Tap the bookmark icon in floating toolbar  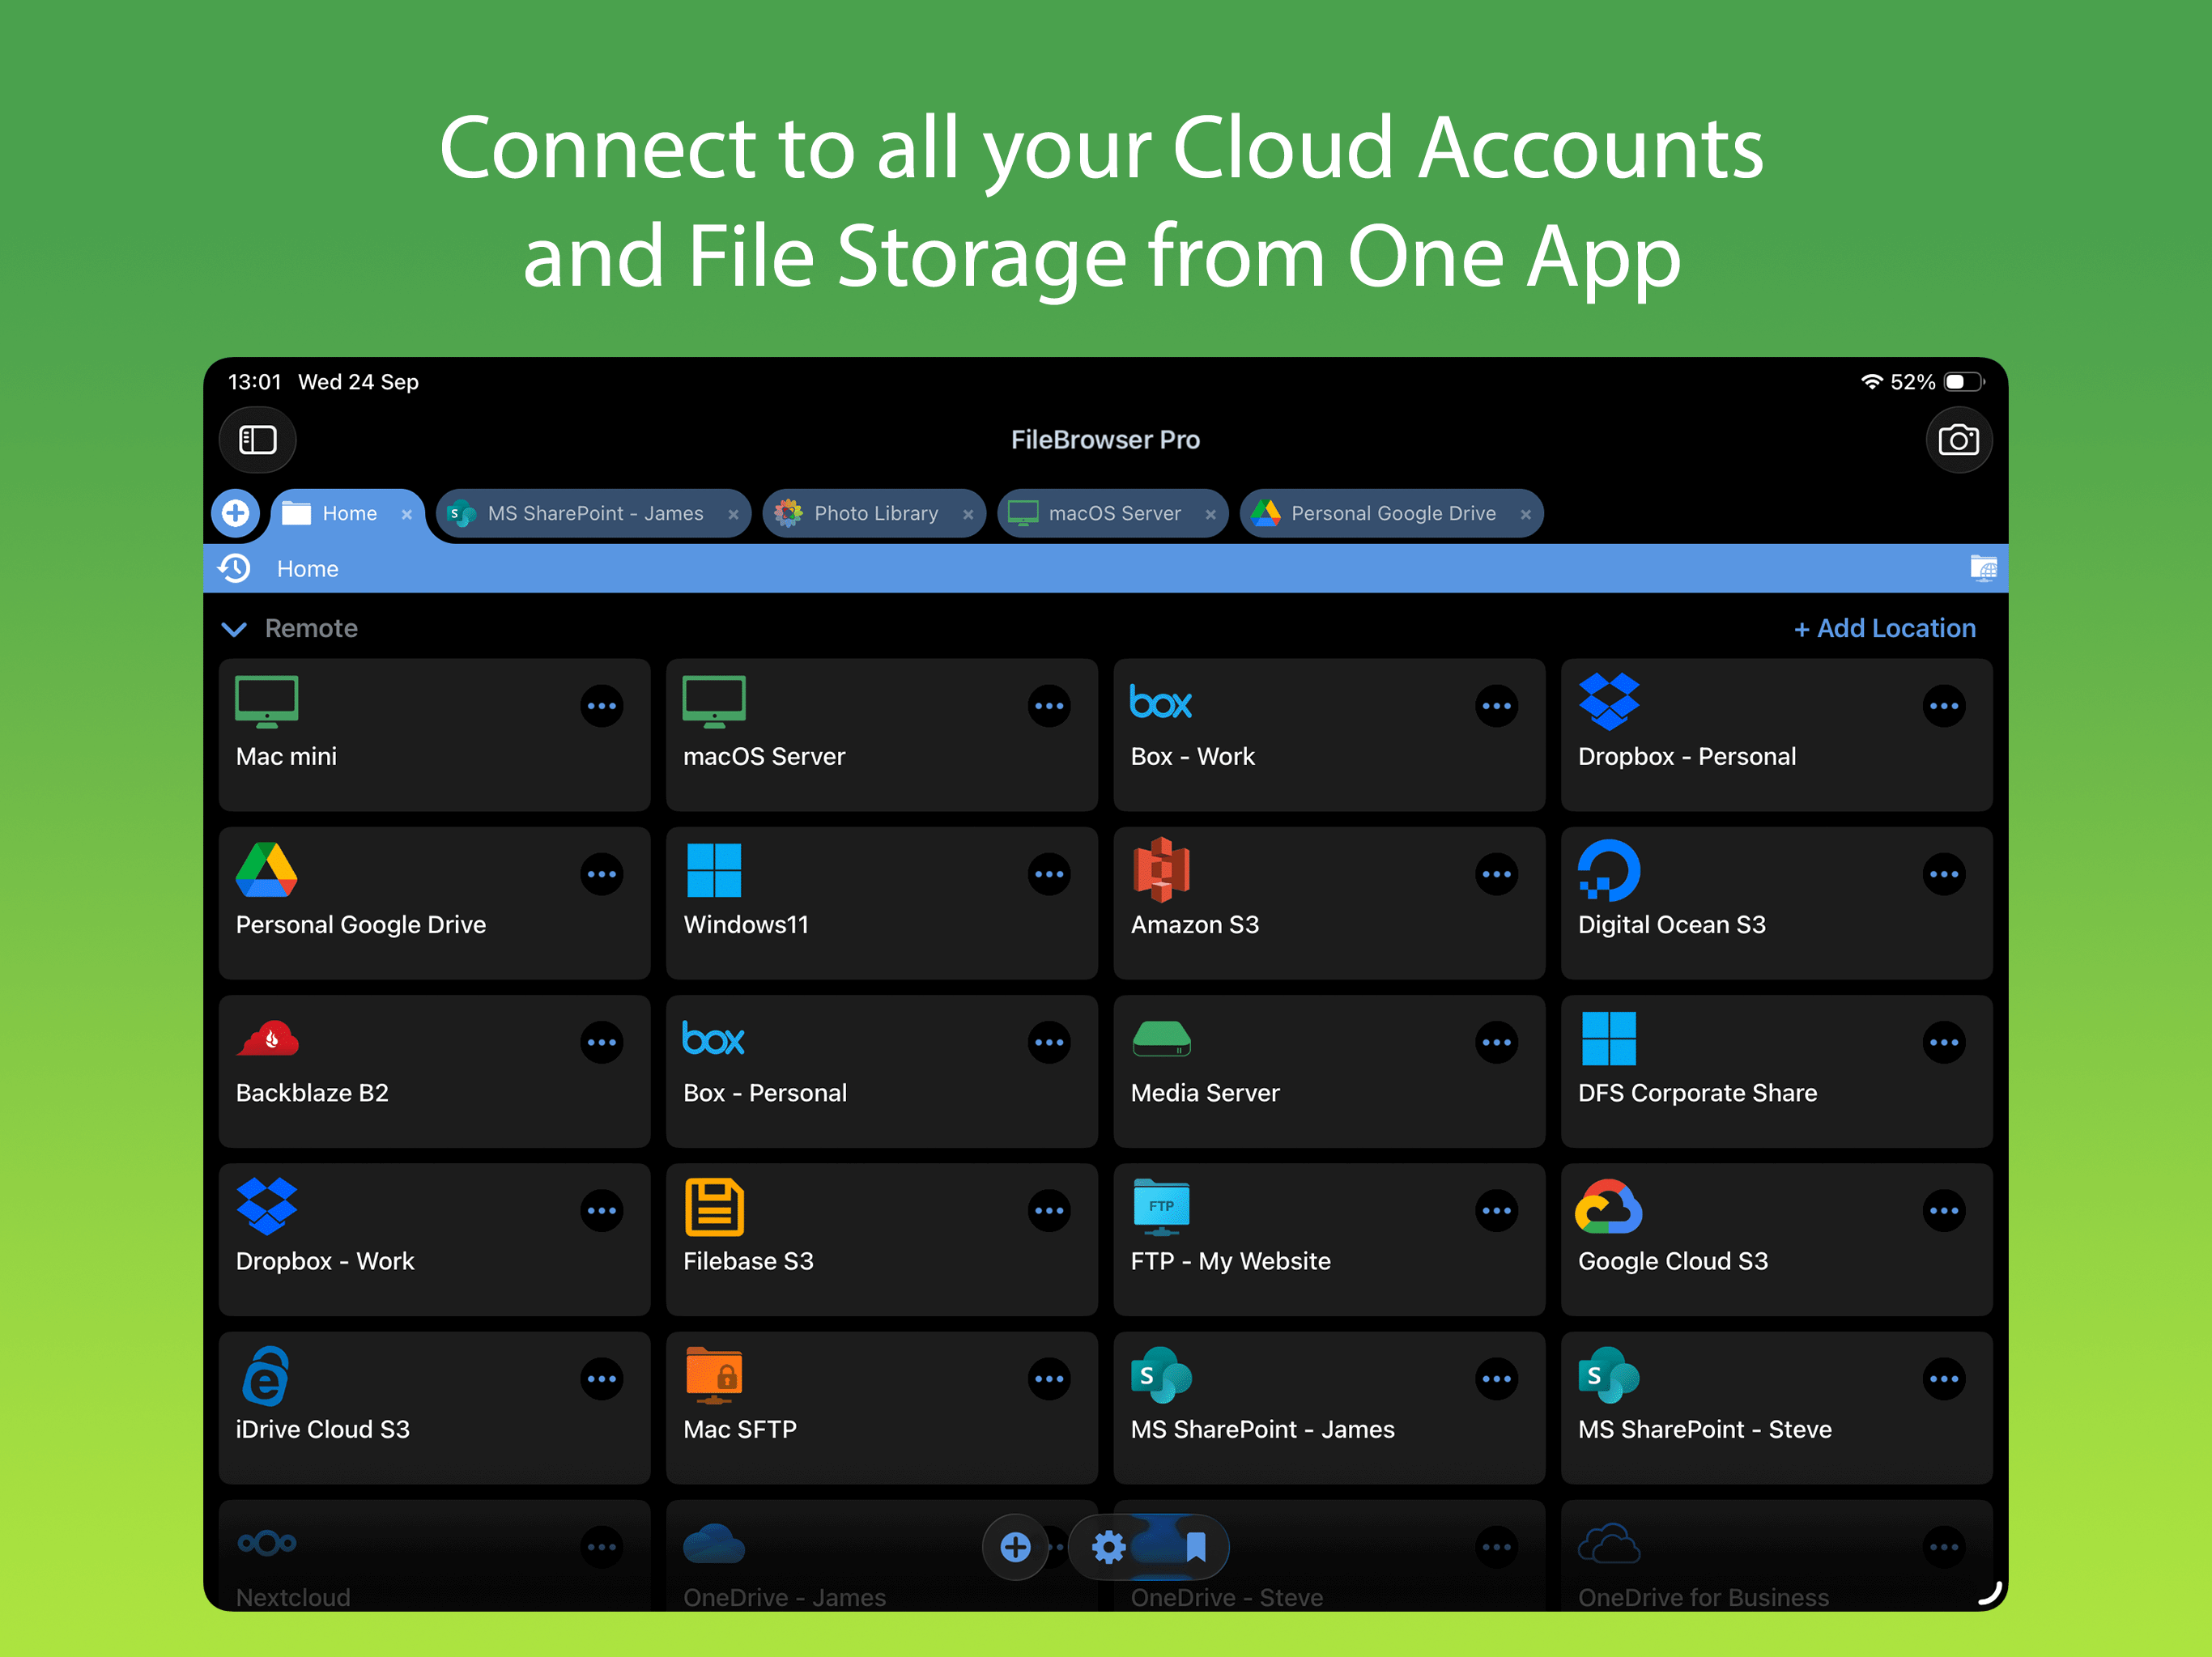click(x=1195, y=1547)
